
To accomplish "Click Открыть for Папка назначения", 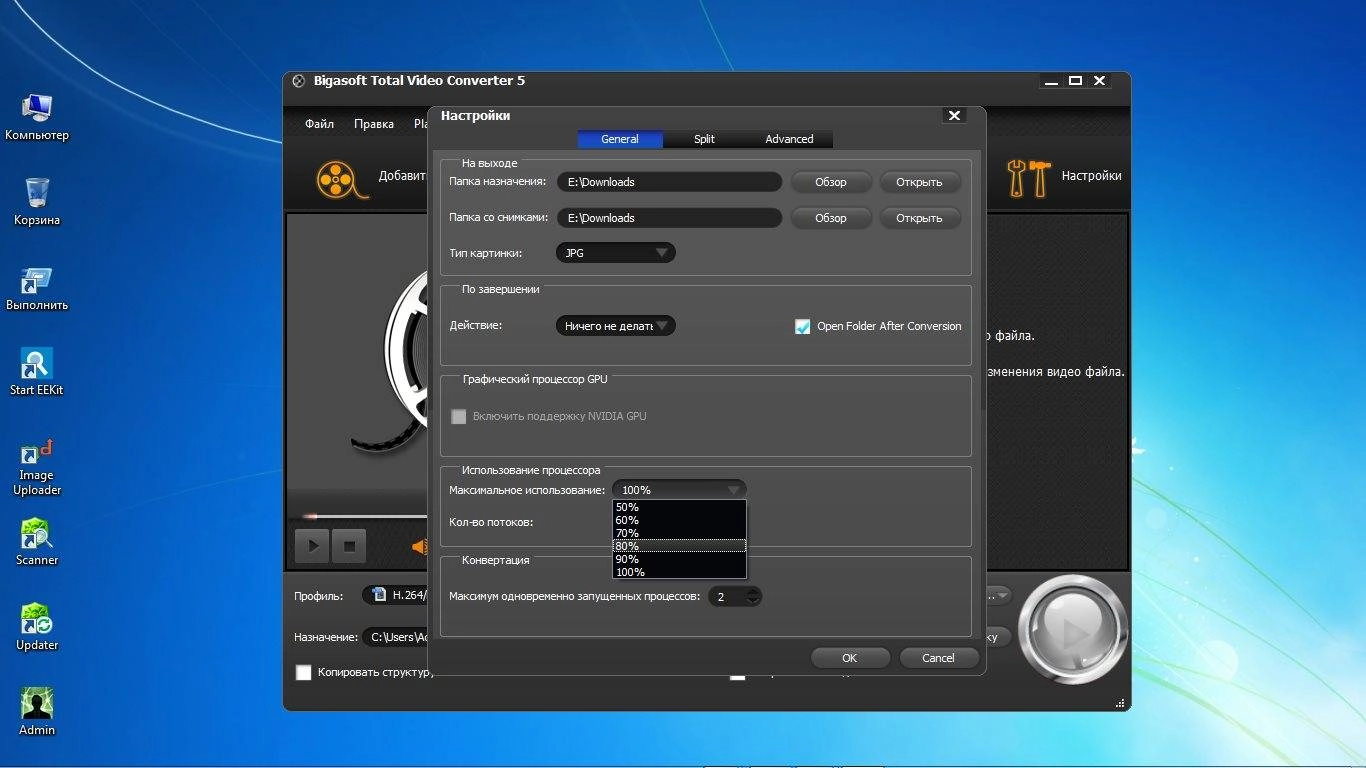I will tap(920, 182).
